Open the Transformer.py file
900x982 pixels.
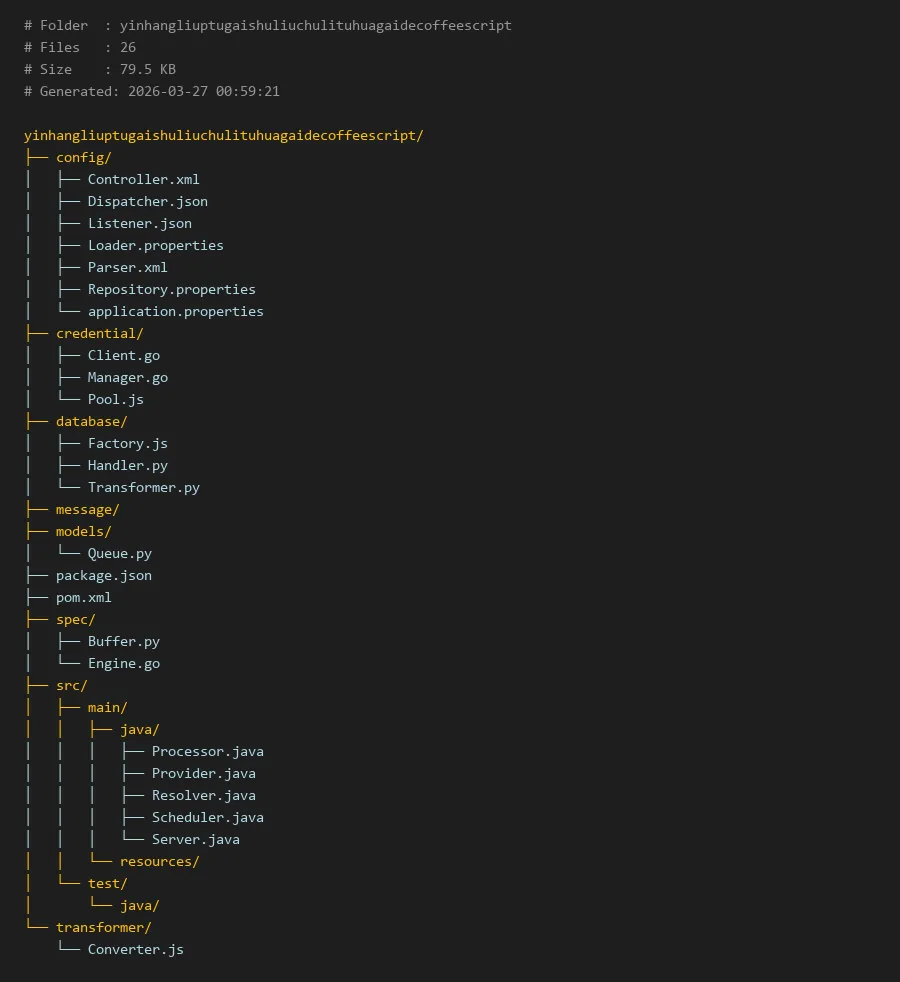(143, 487)
